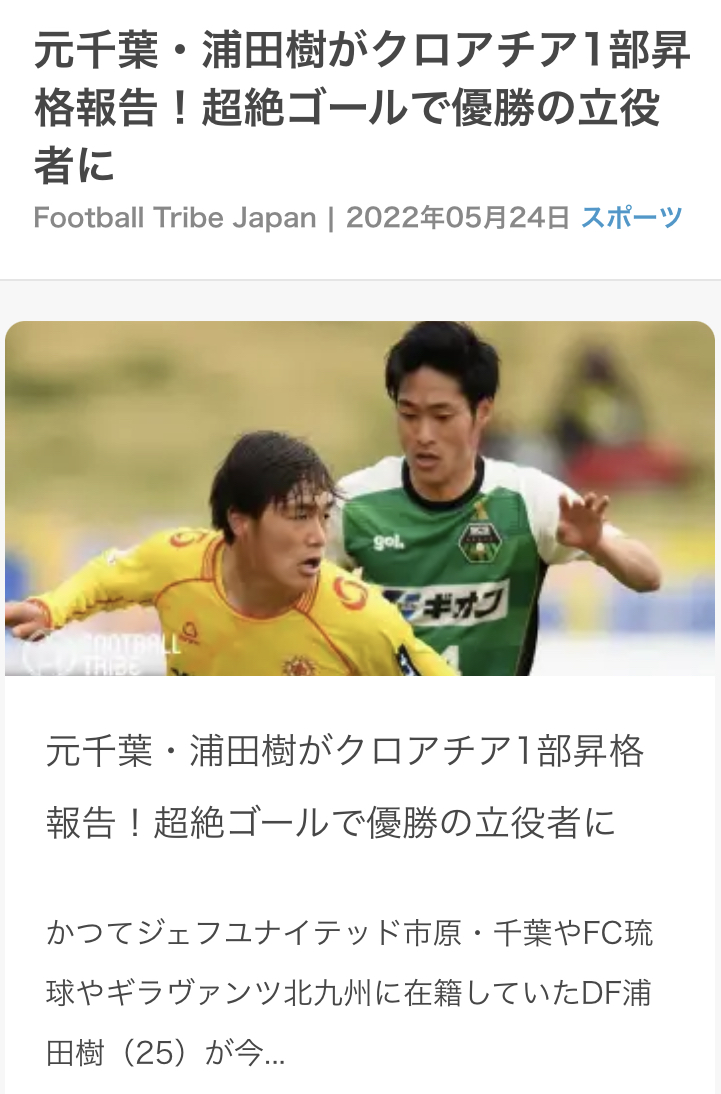
Task: Click the gol. brand mark on green shirt
Action: [388, 541]
